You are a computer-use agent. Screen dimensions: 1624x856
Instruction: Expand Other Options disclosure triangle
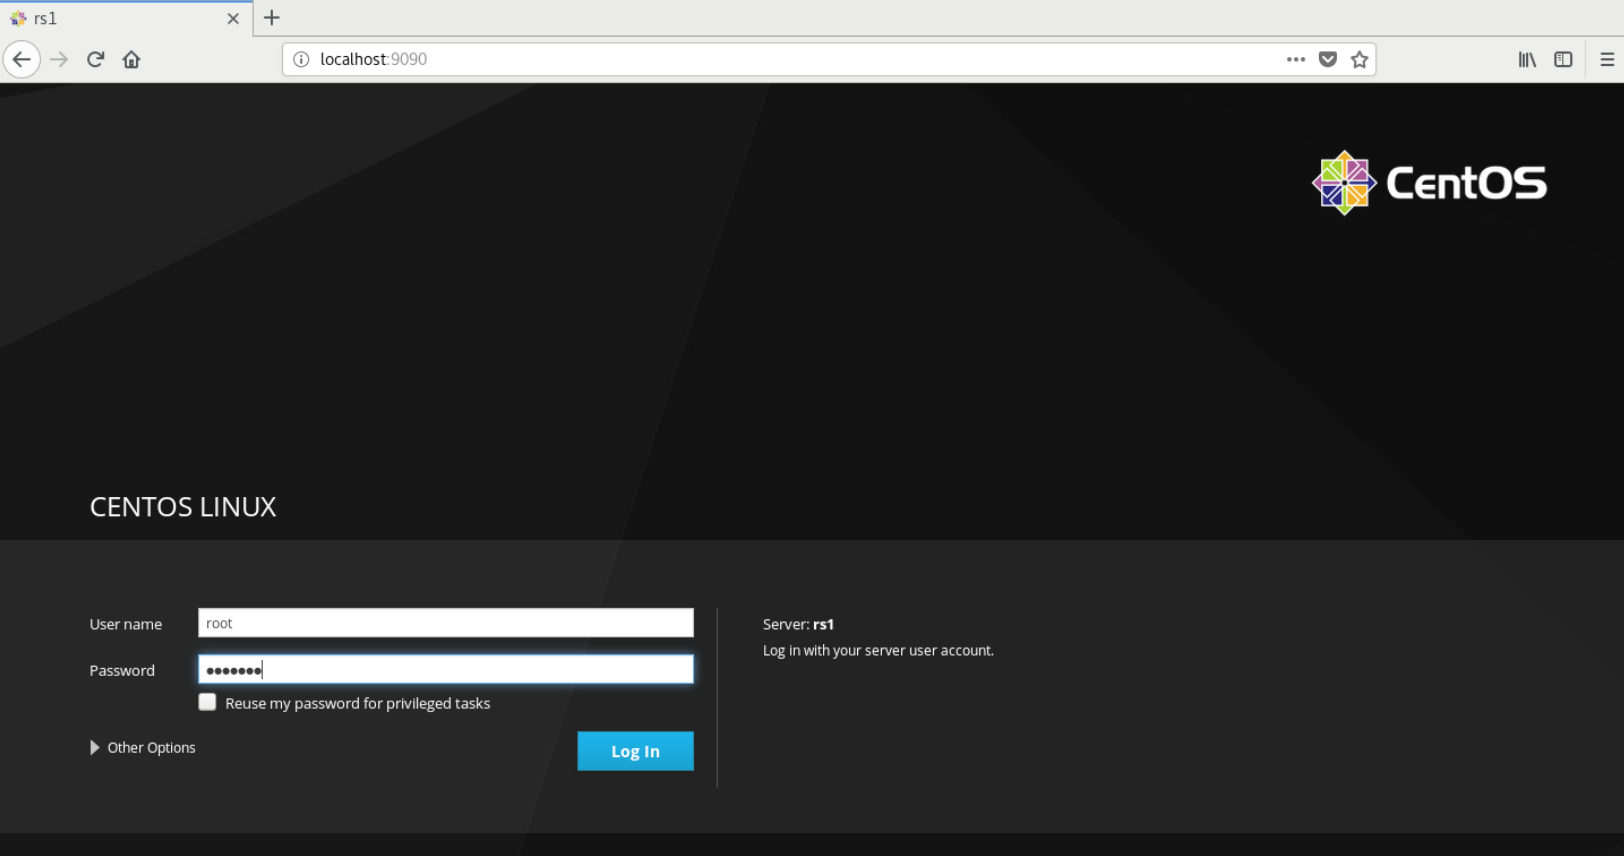coord(95,748)
